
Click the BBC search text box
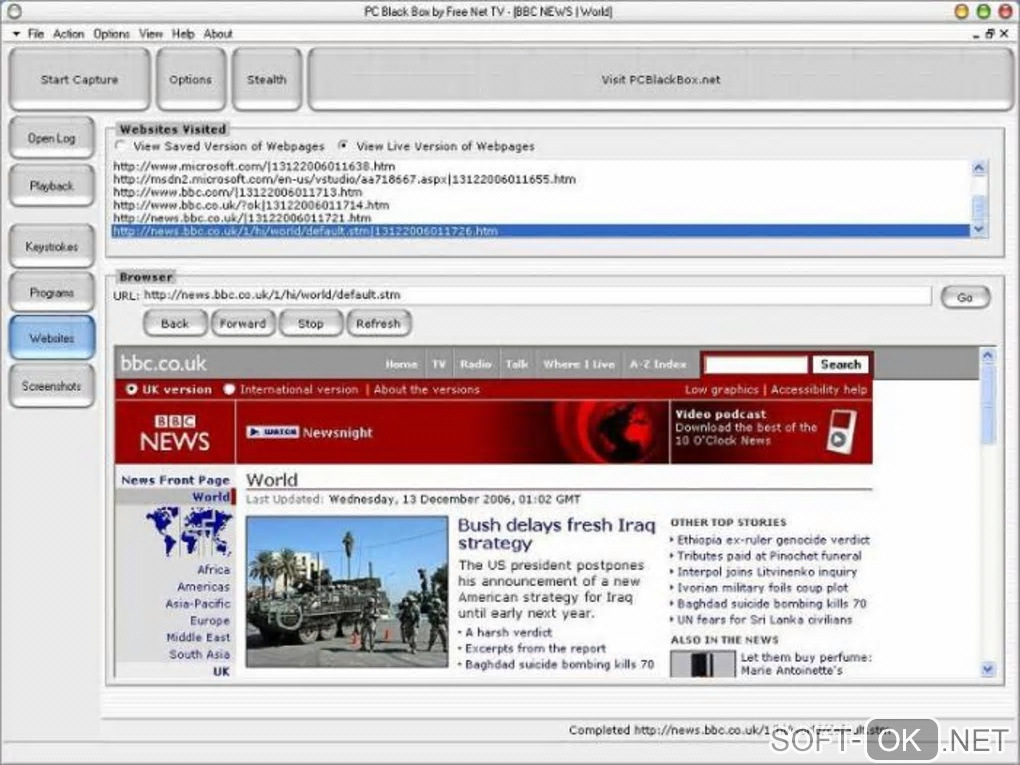pyautogui.click(x=756, y=364)
